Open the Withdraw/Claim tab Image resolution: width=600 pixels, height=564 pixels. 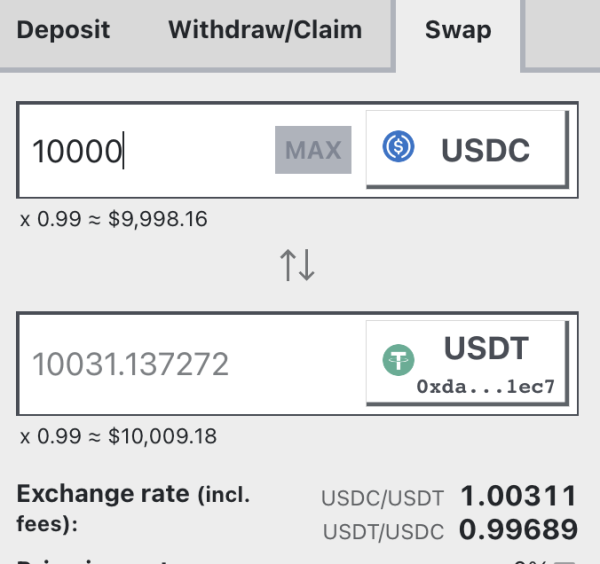[265, 29]
